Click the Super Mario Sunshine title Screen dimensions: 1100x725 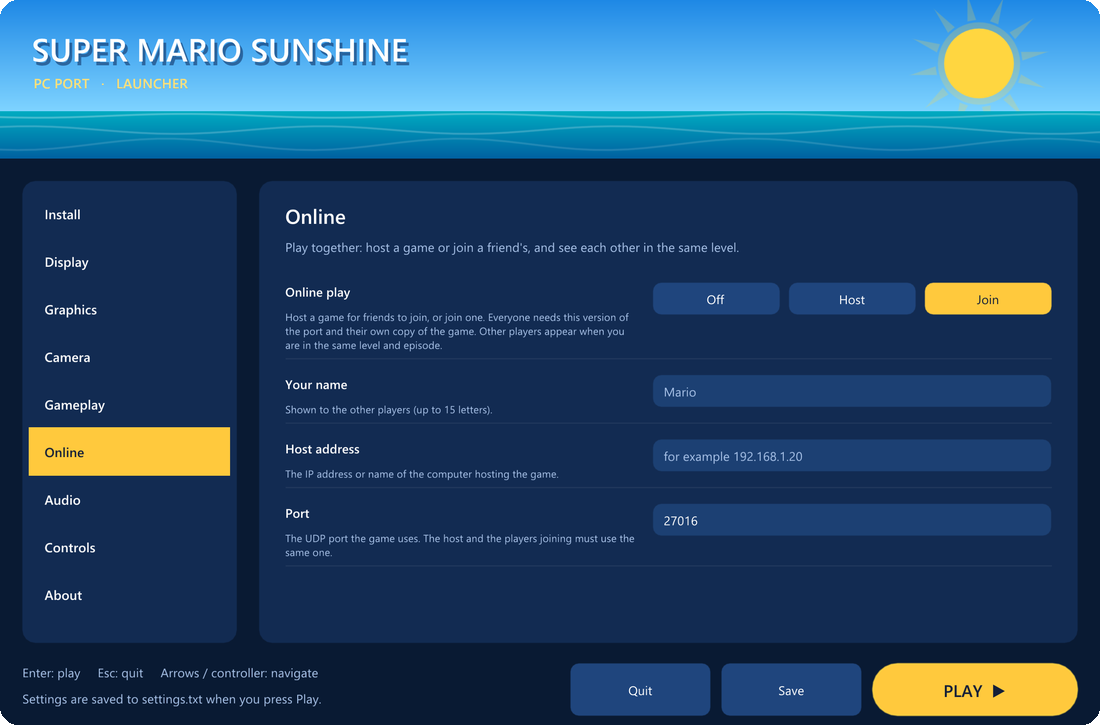(220, 51)
